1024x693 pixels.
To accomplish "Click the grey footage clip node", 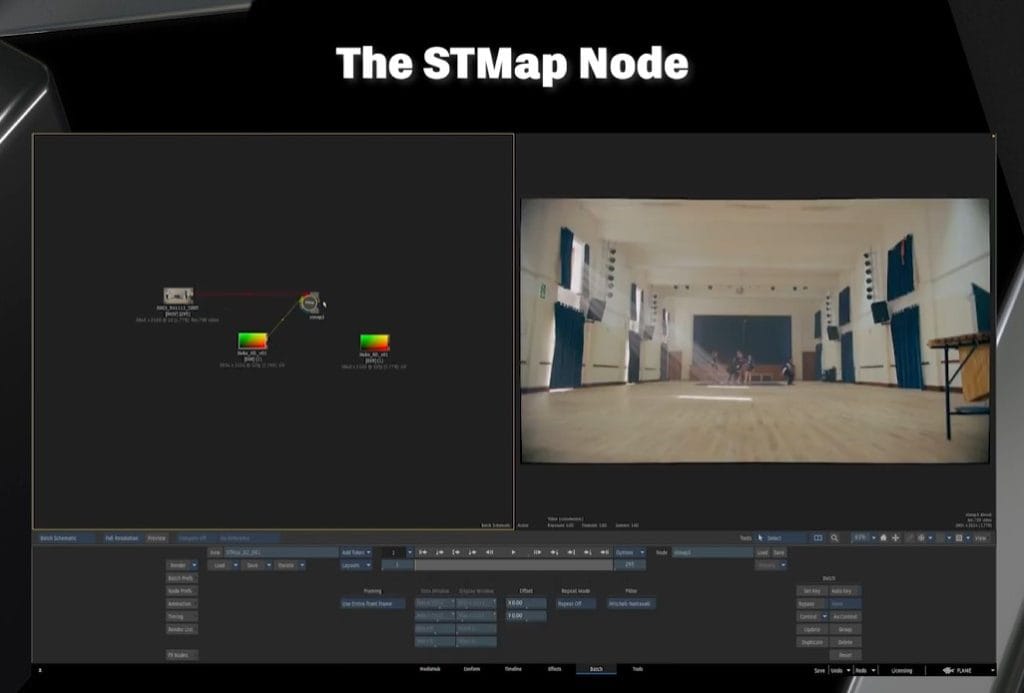I will tap(178, 296).
